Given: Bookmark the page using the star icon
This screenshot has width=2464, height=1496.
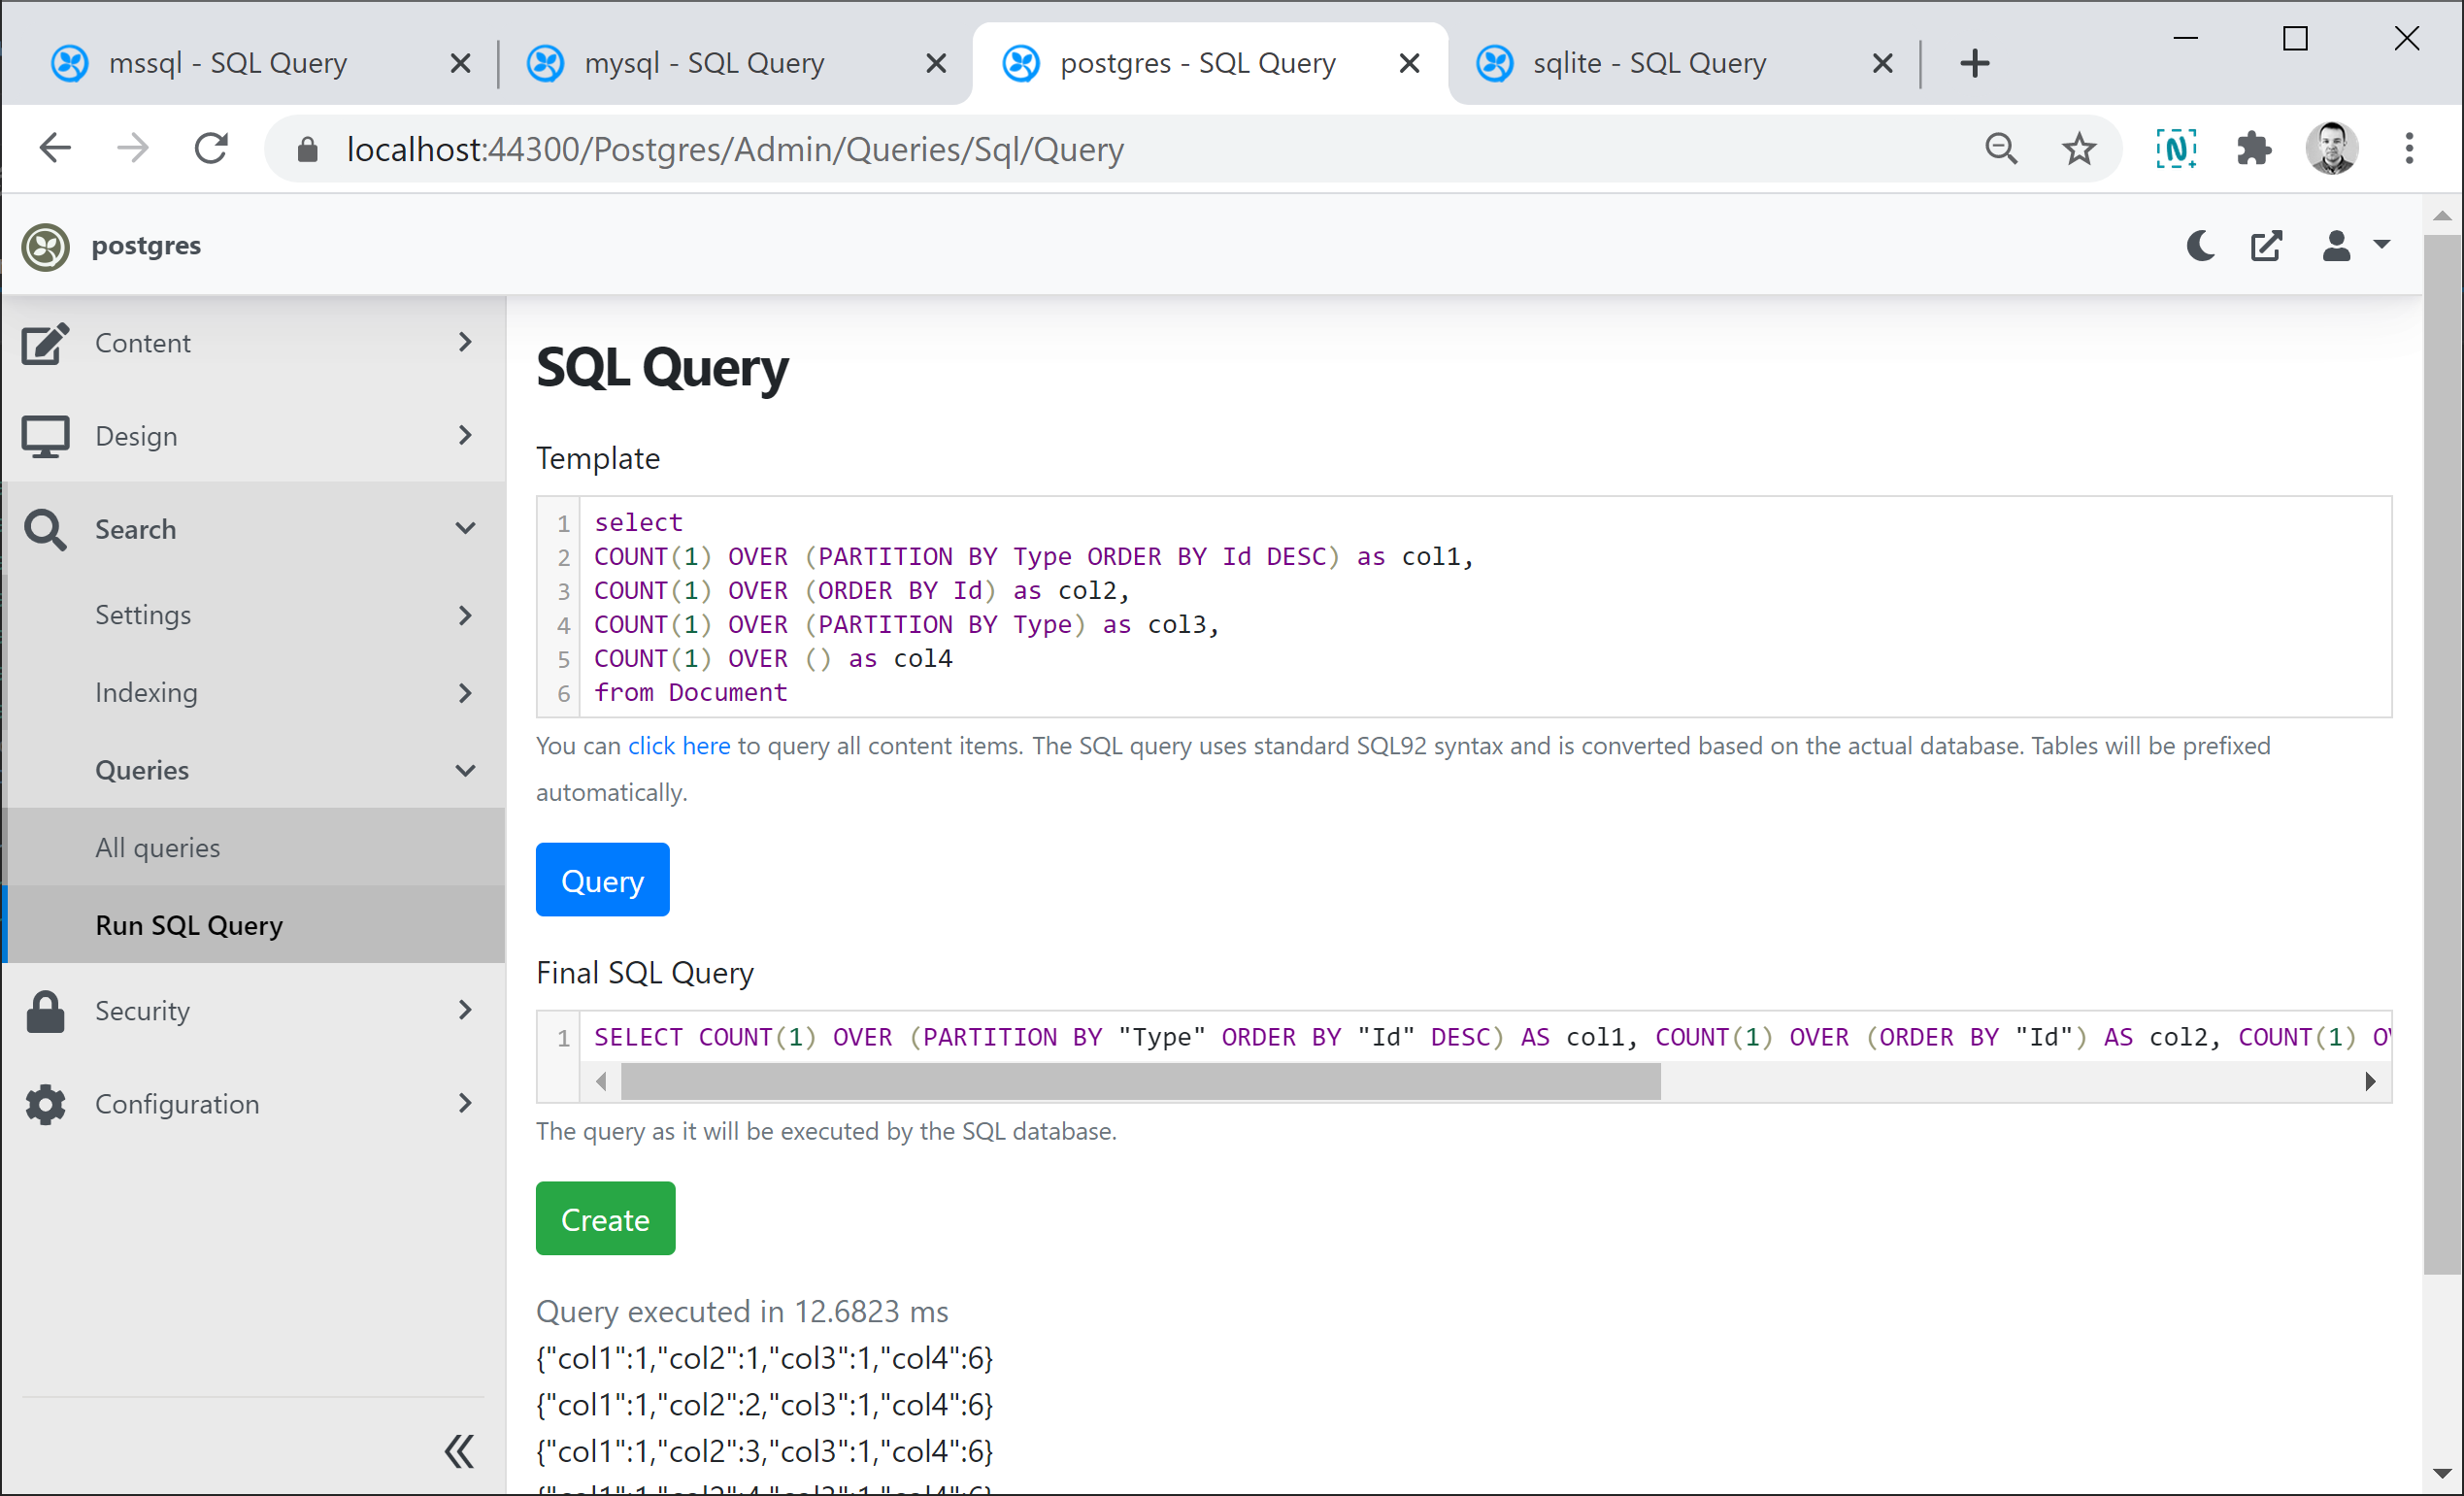Looking at the screenshot, I should pyautogui.click(x=2079, y=148).
